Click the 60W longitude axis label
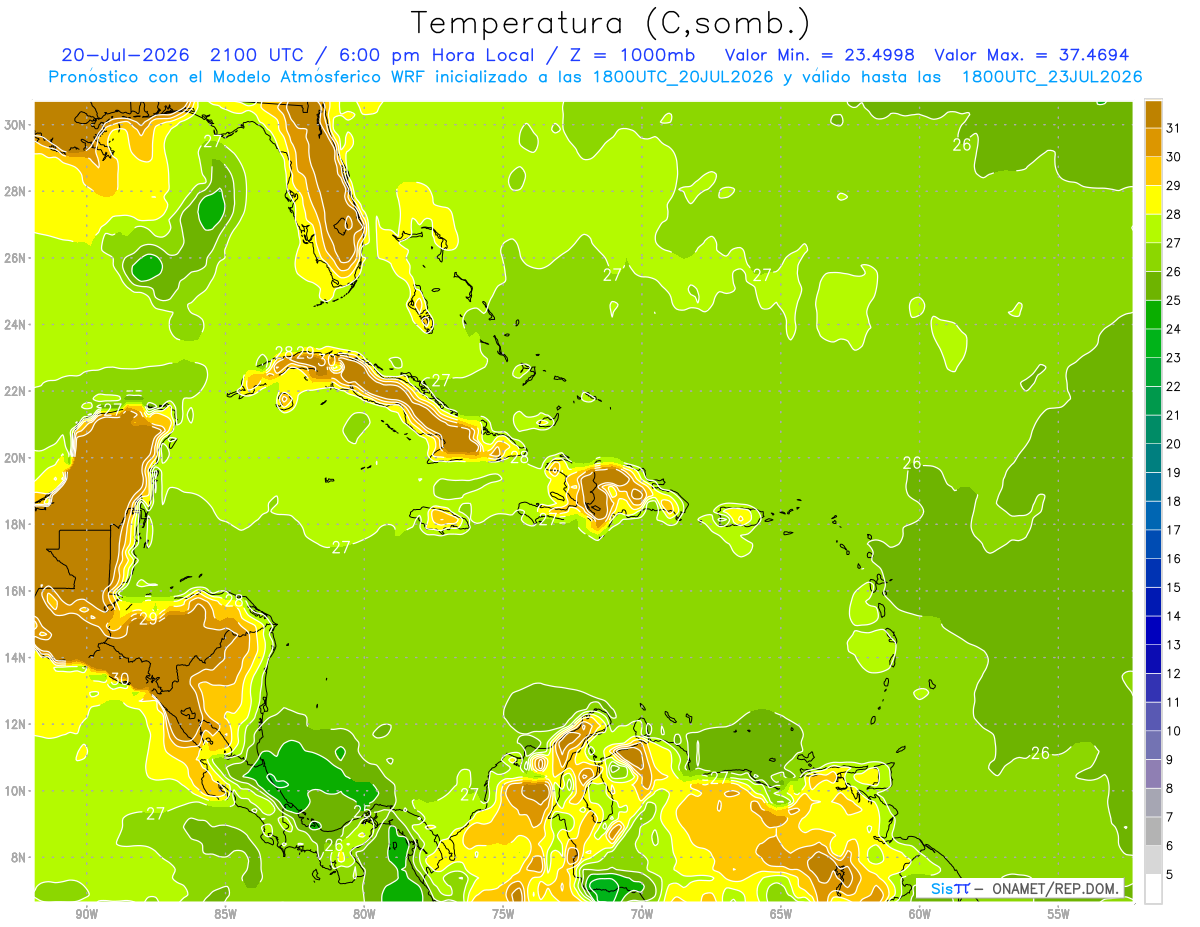This screenshot has height=927, width=1200. pyautogui.click(x=920, y=914)
